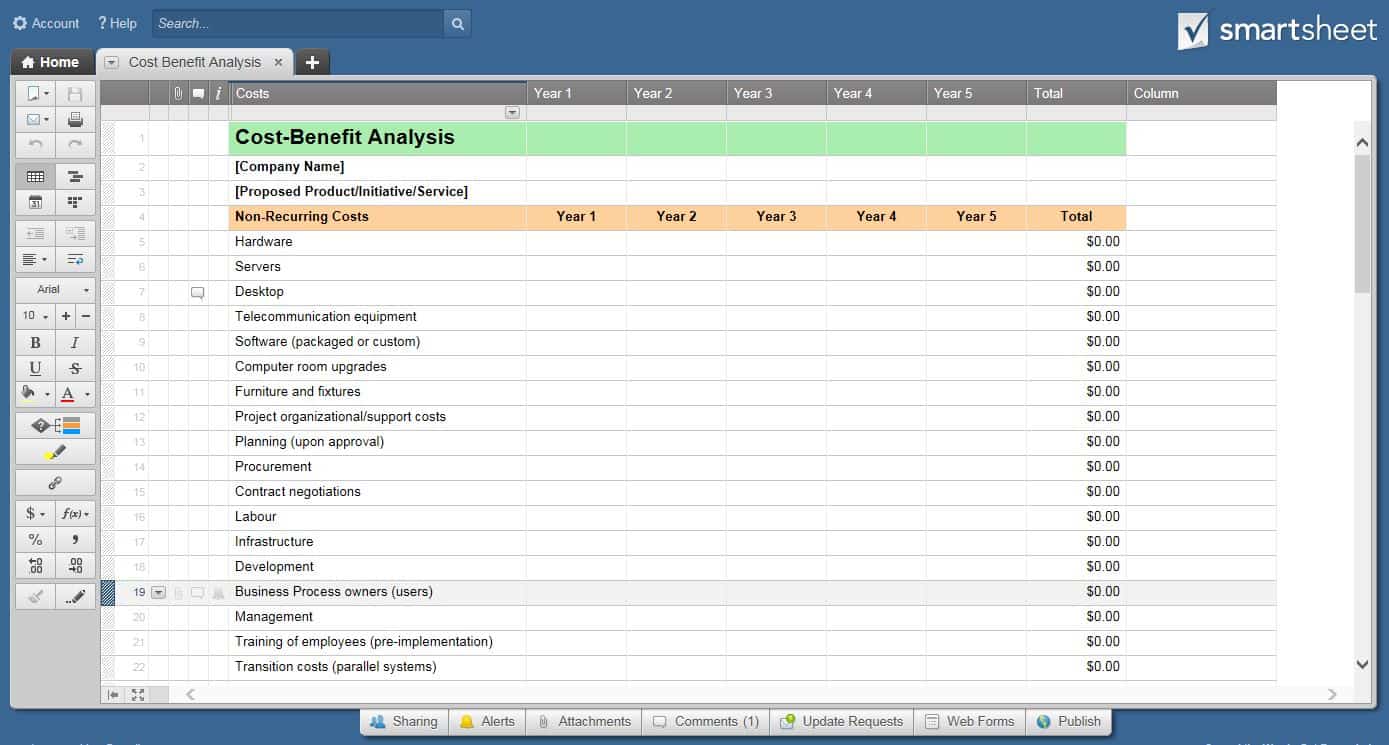The image size is (1389, 745).
Task: Apply percent format to cells
Action: point(36,540)
